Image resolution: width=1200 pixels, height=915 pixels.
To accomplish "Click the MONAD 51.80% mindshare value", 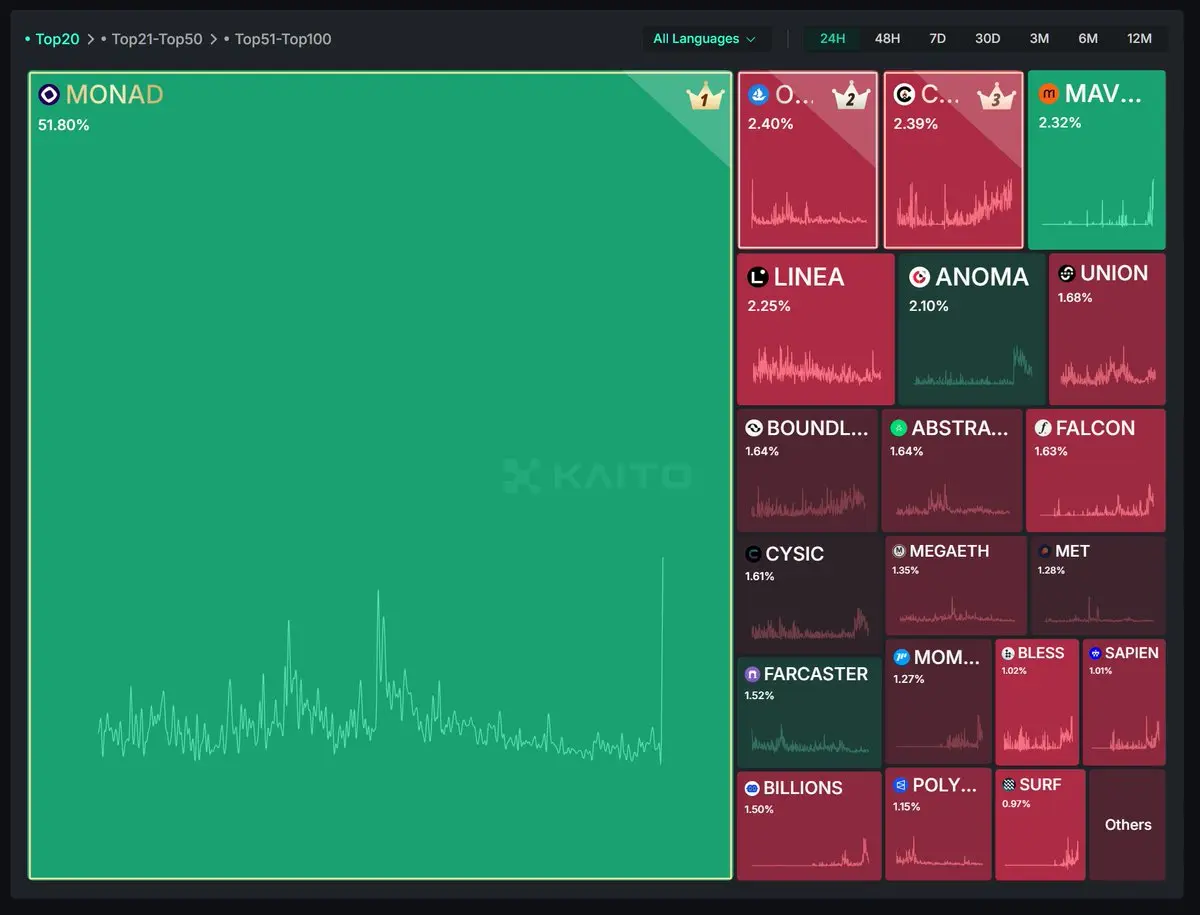I will point(64,125).
